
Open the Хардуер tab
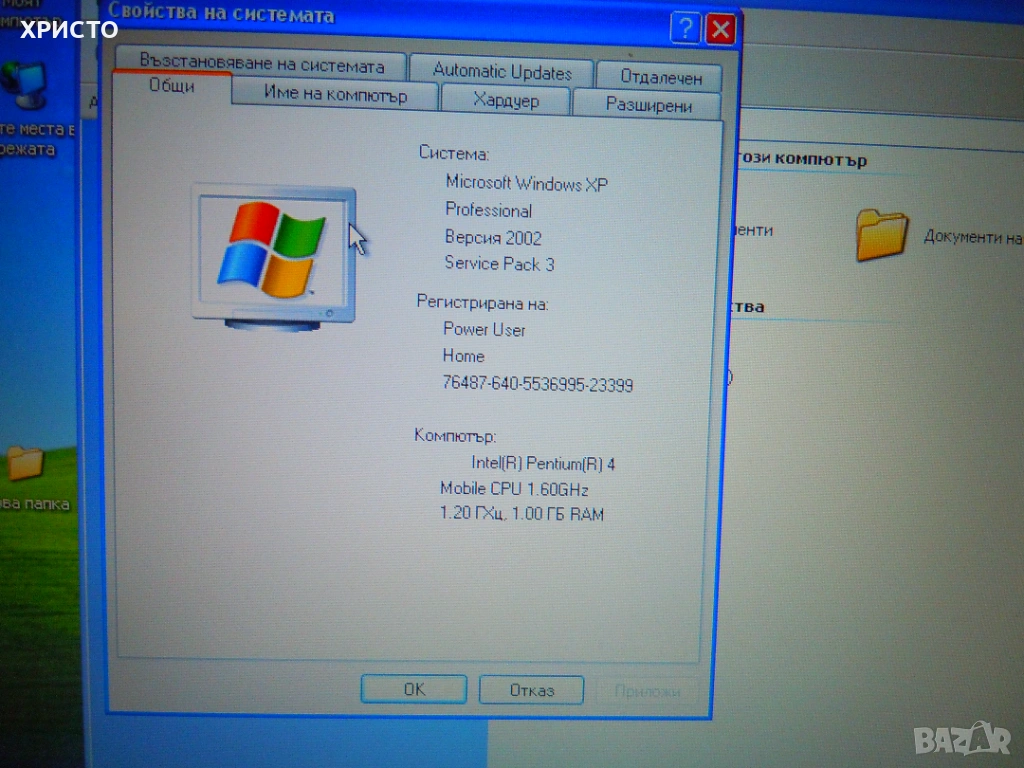pos(506,101)
